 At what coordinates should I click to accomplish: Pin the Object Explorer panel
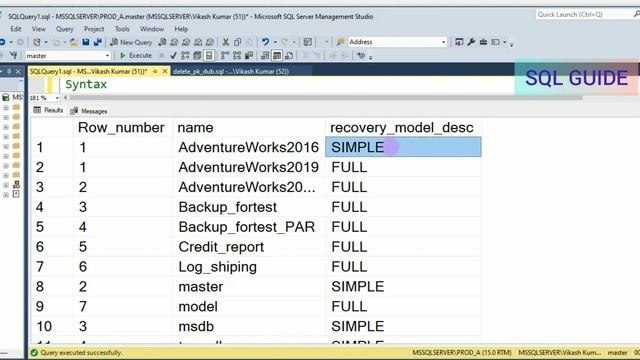tap(9, 71)
